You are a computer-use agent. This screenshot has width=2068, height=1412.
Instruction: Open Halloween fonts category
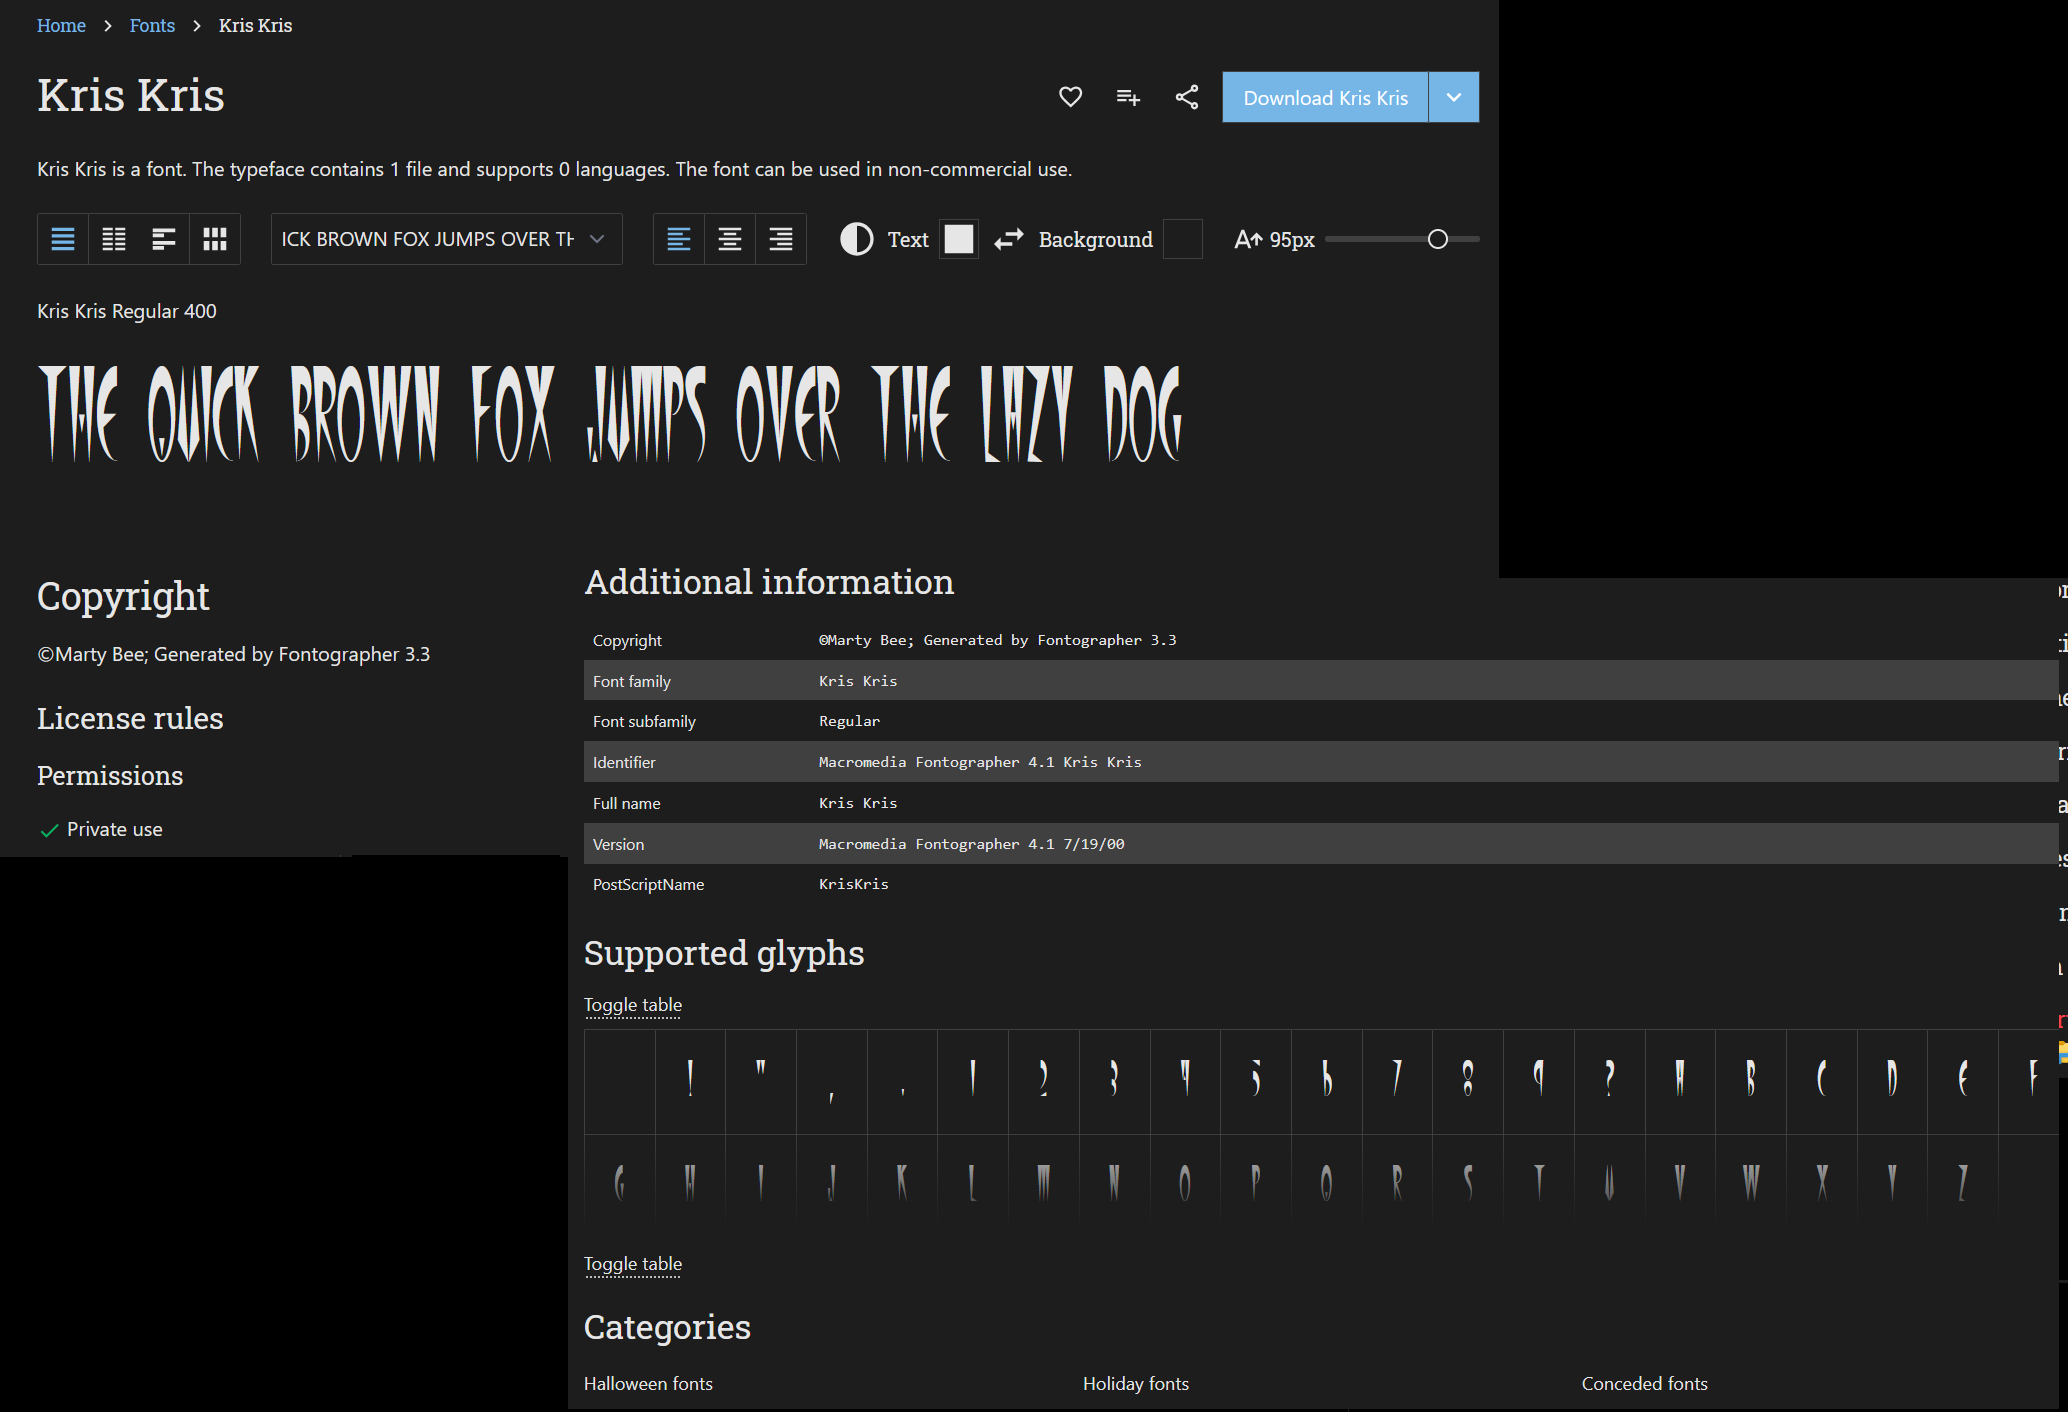[x=648, y=1384]
